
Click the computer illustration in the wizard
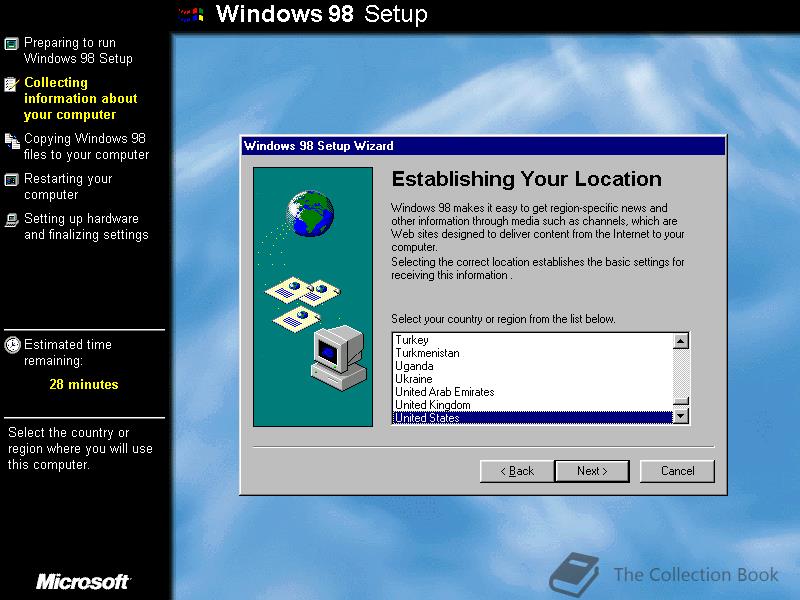[339, 358]
